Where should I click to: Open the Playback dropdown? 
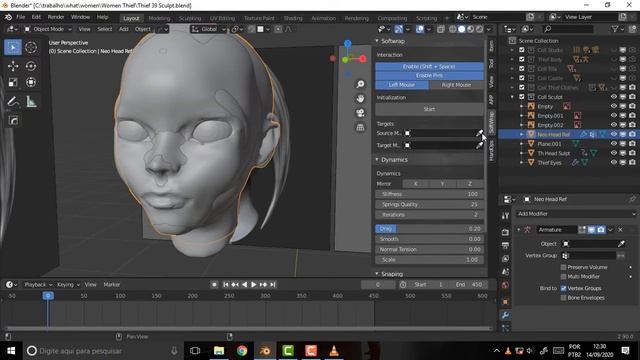coord(38,284)
